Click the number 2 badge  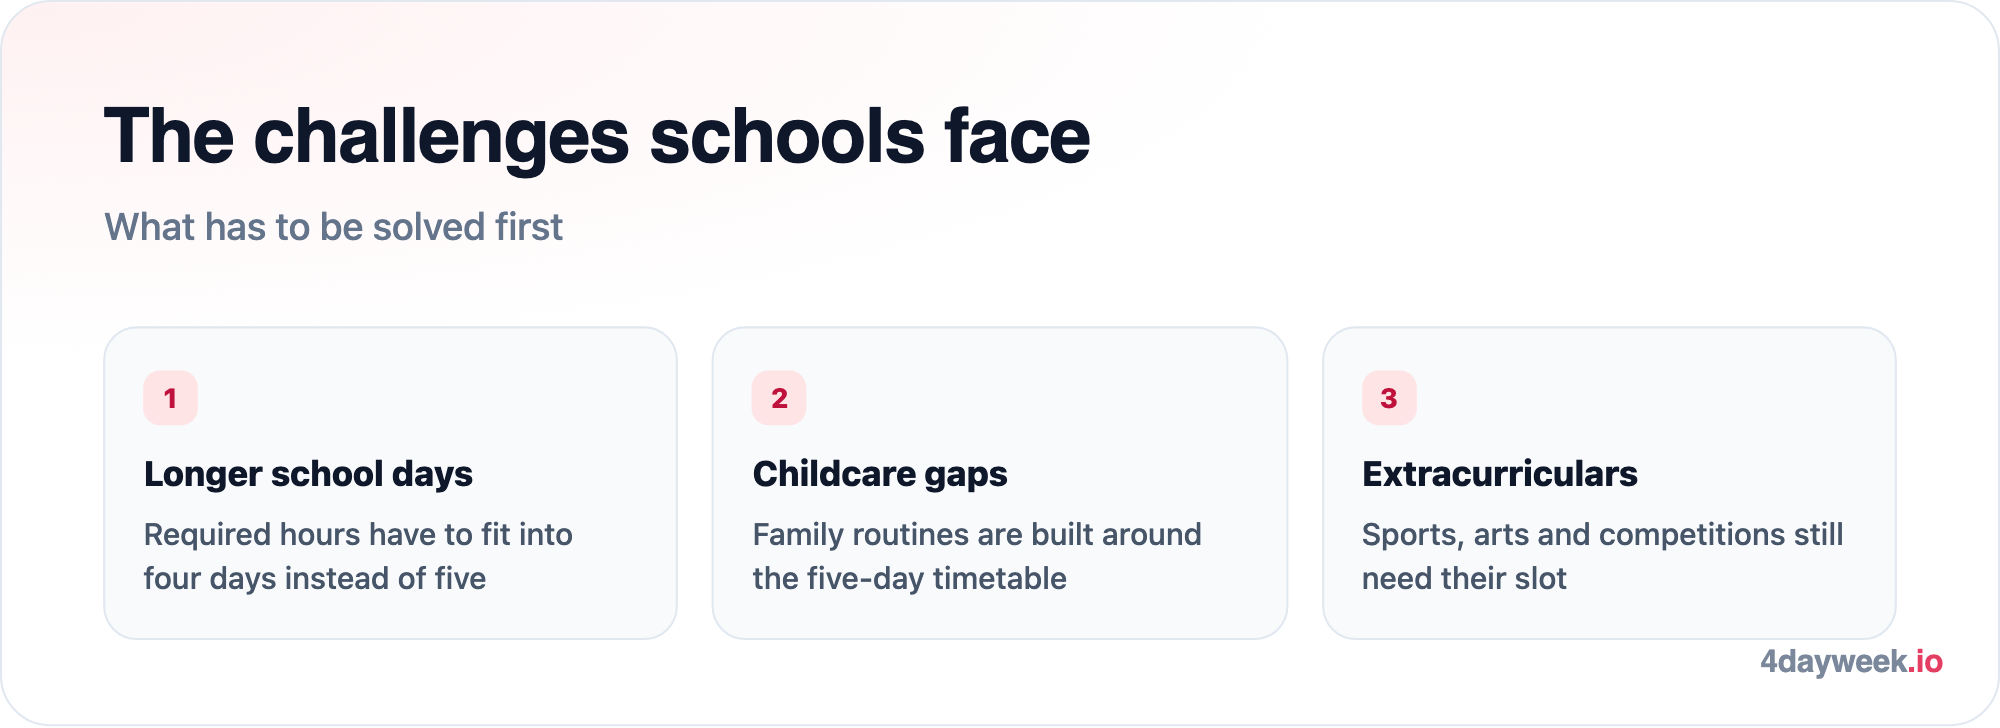(779, 398)
